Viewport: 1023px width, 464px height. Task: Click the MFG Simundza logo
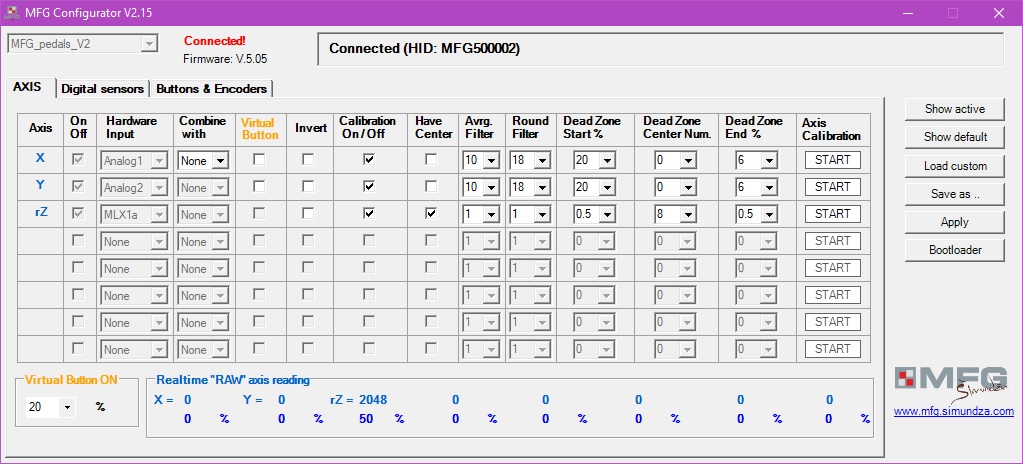[x=951, y=384]
